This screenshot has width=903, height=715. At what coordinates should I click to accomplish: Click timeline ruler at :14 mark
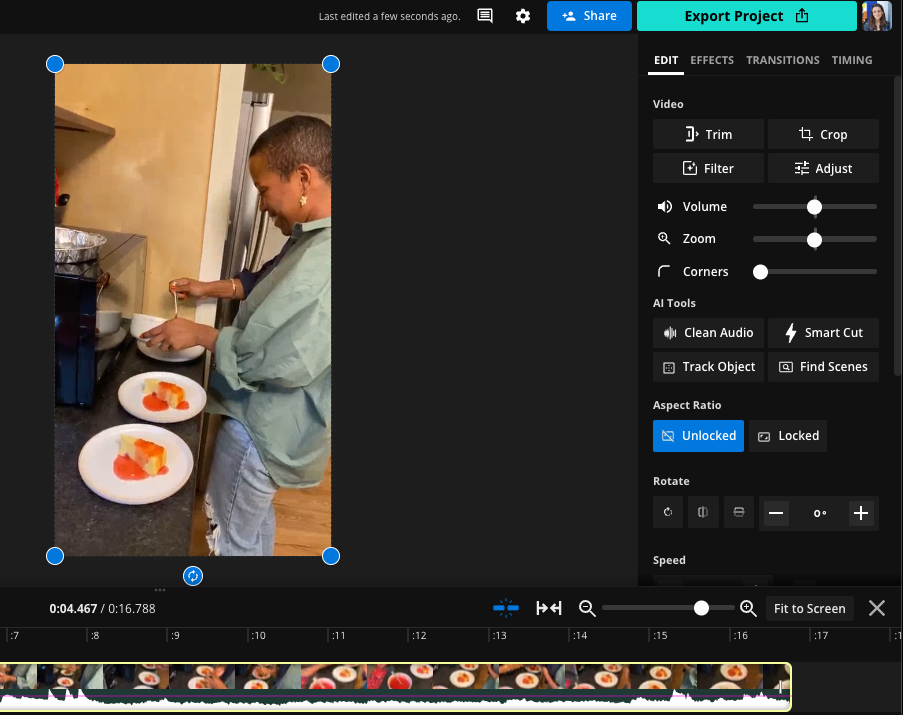579,636
